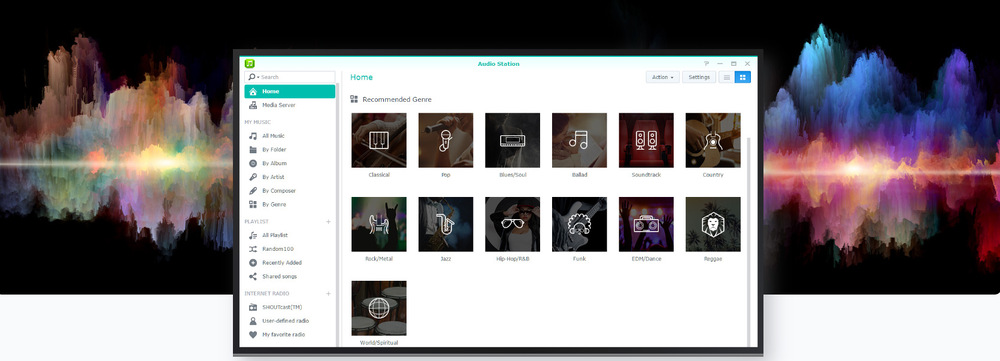Screen dimensions: 1000x361
Task: Open All Playlist entry
Action: coord(290,235)
